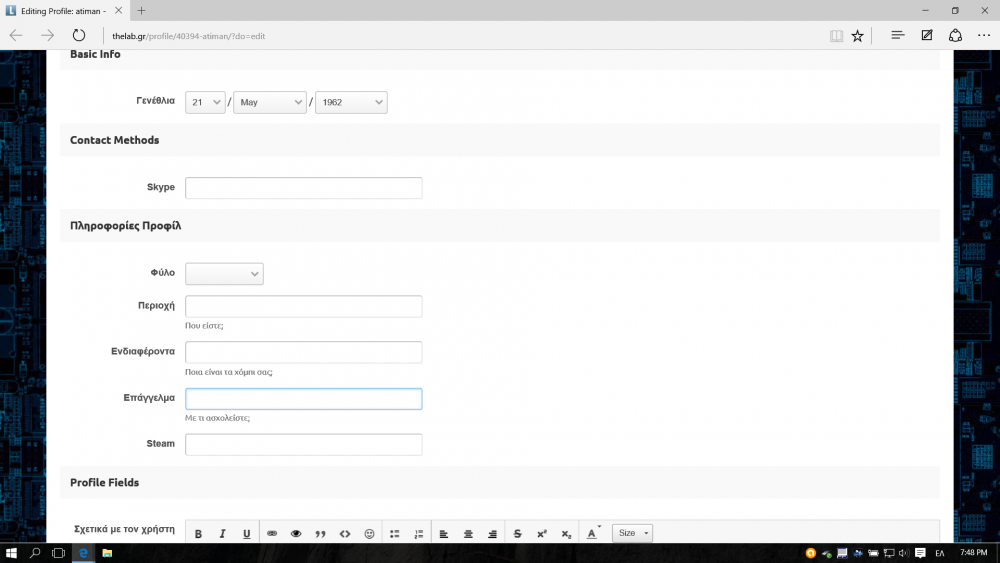The height and width of the screenshot is (563, 1000).
Task: Click the volume tray icon
Action: [x=904, y=553]
